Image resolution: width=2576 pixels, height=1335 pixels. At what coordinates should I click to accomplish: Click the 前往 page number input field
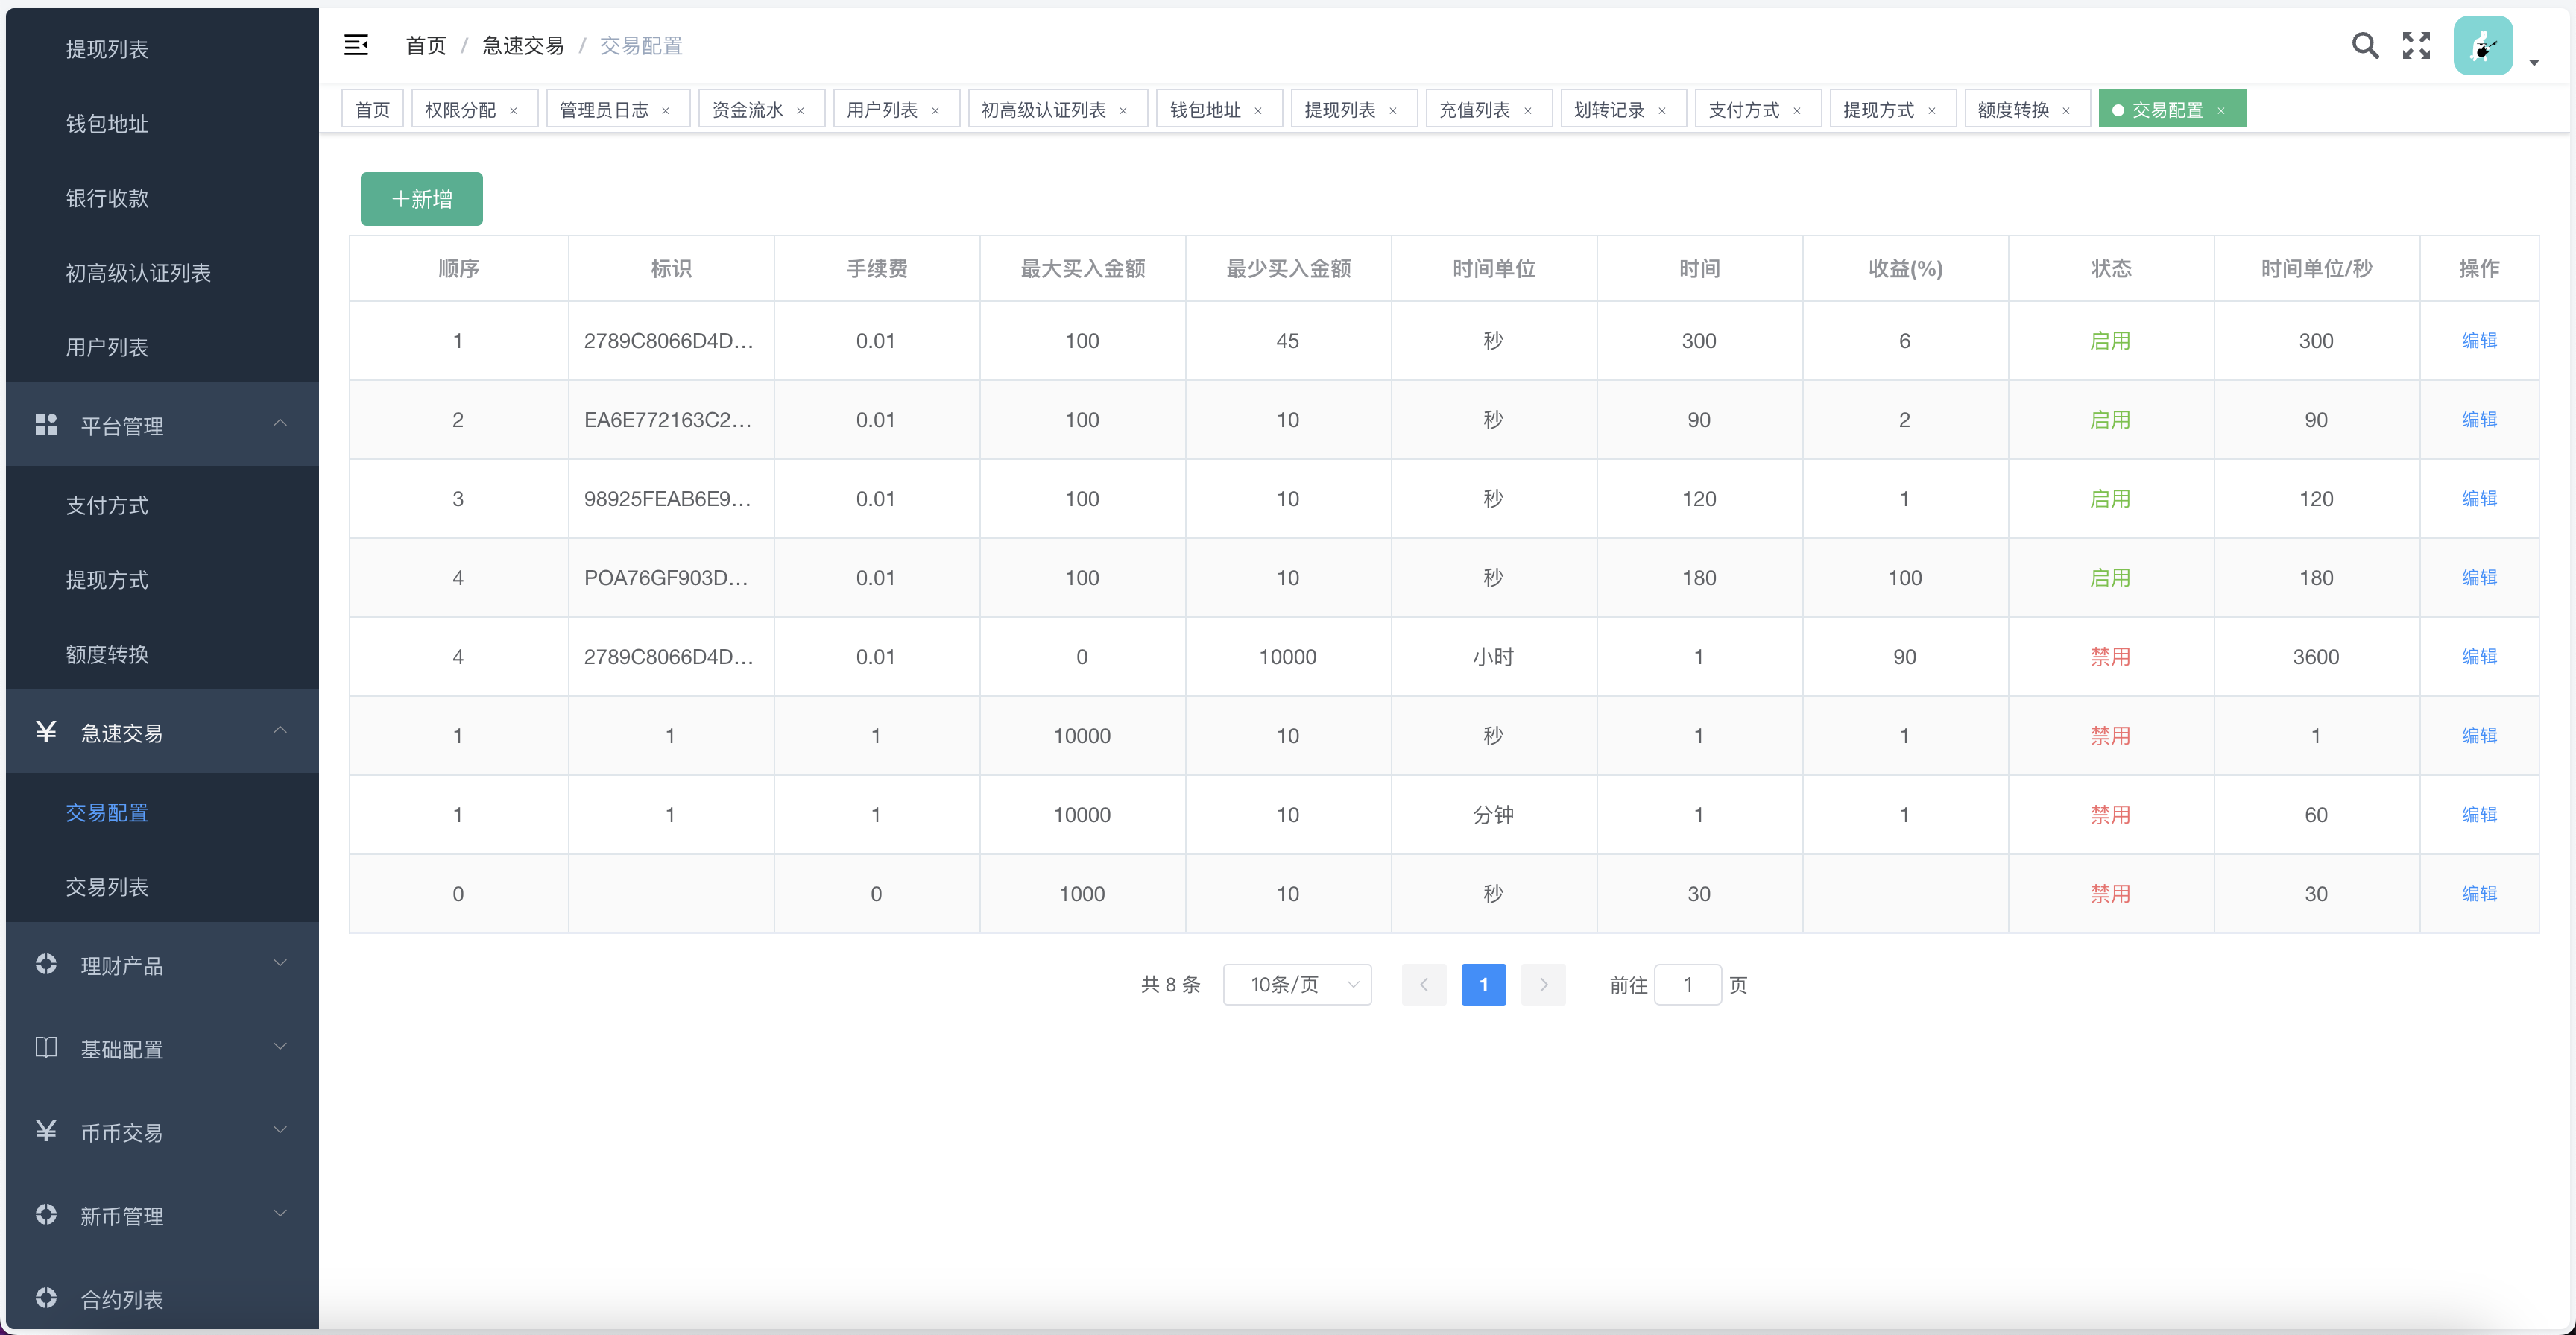[x=1688, y=985]
